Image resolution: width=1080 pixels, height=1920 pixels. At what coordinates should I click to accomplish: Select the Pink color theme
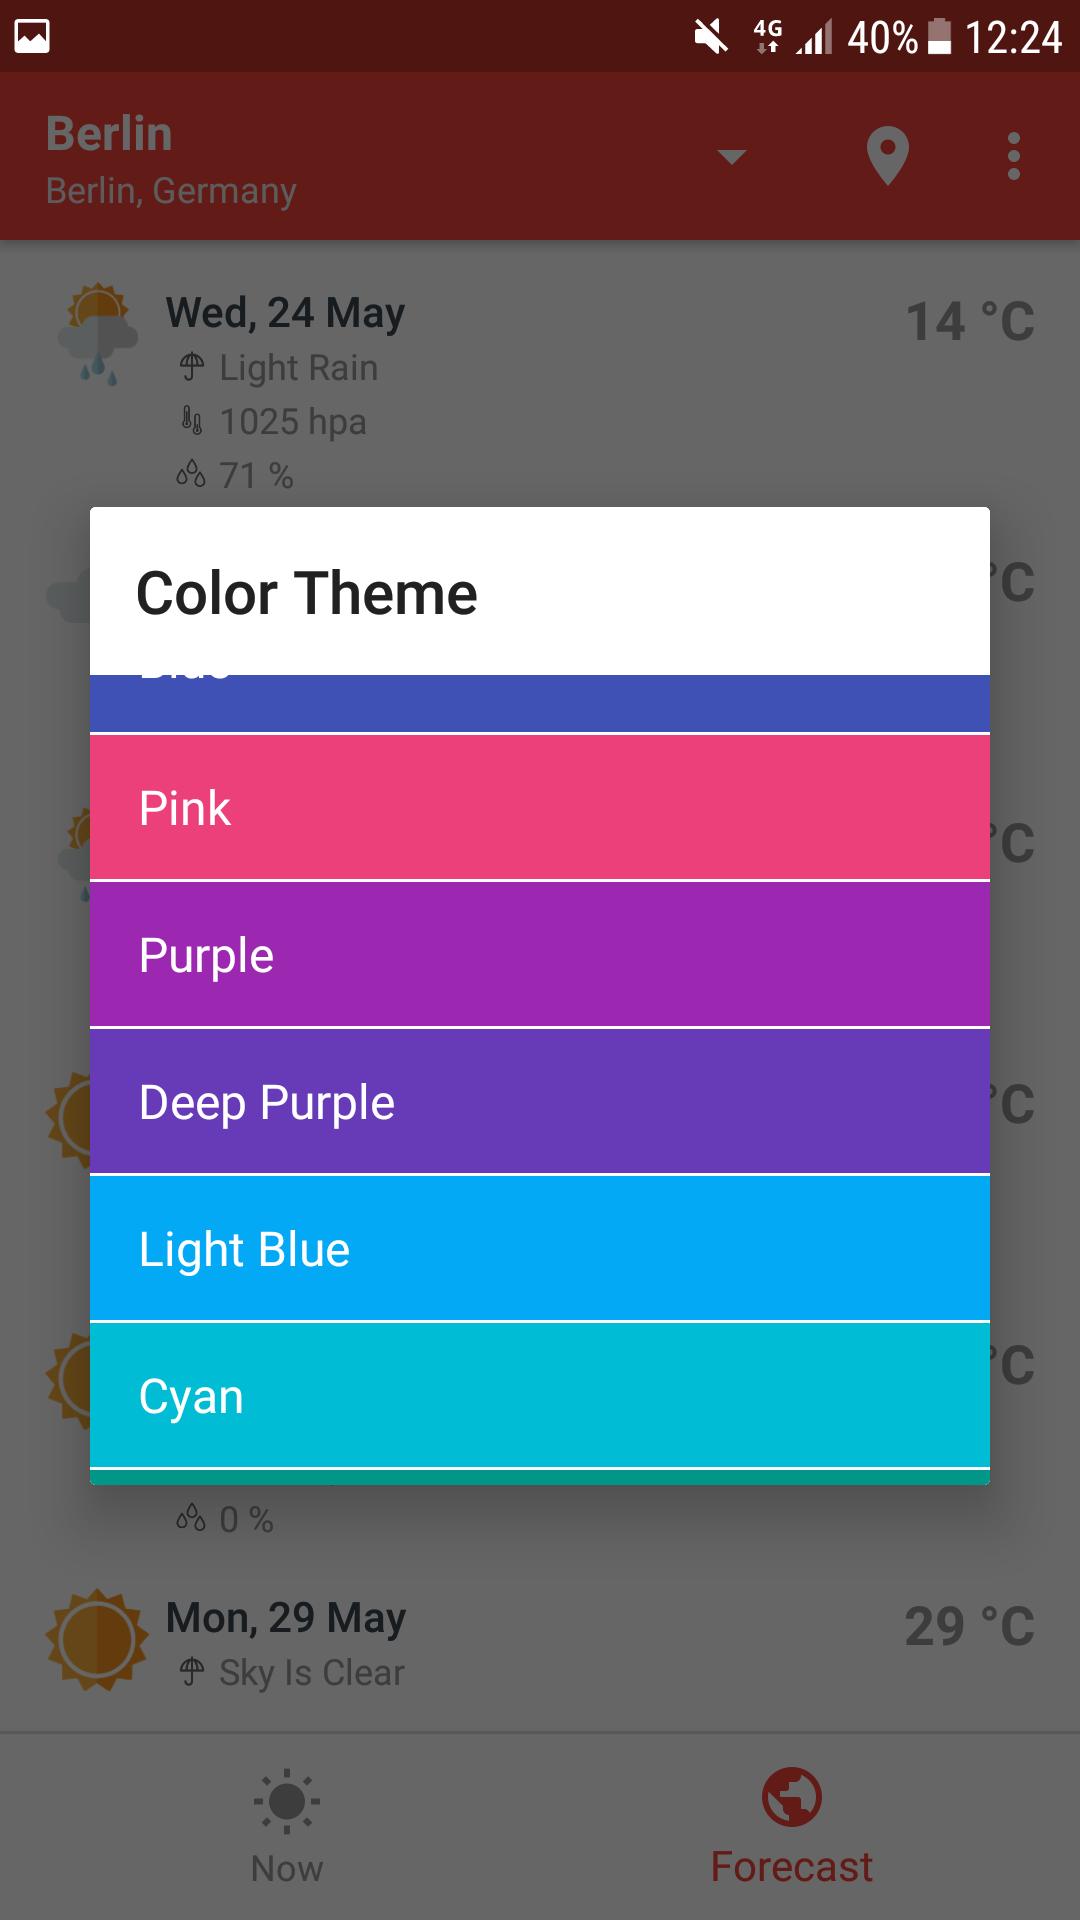tap(540, 808)
